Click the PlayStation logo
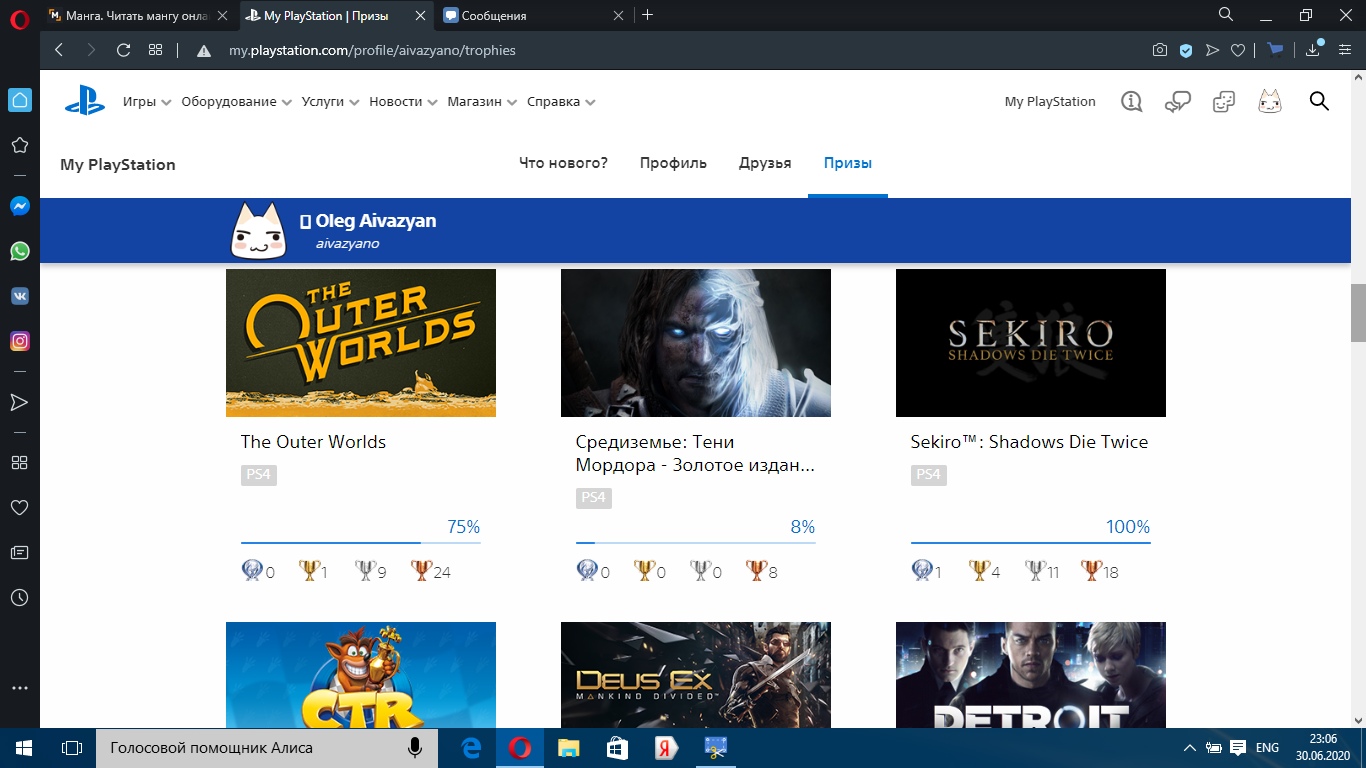1366x768 pixels. (x=85, y=101)
